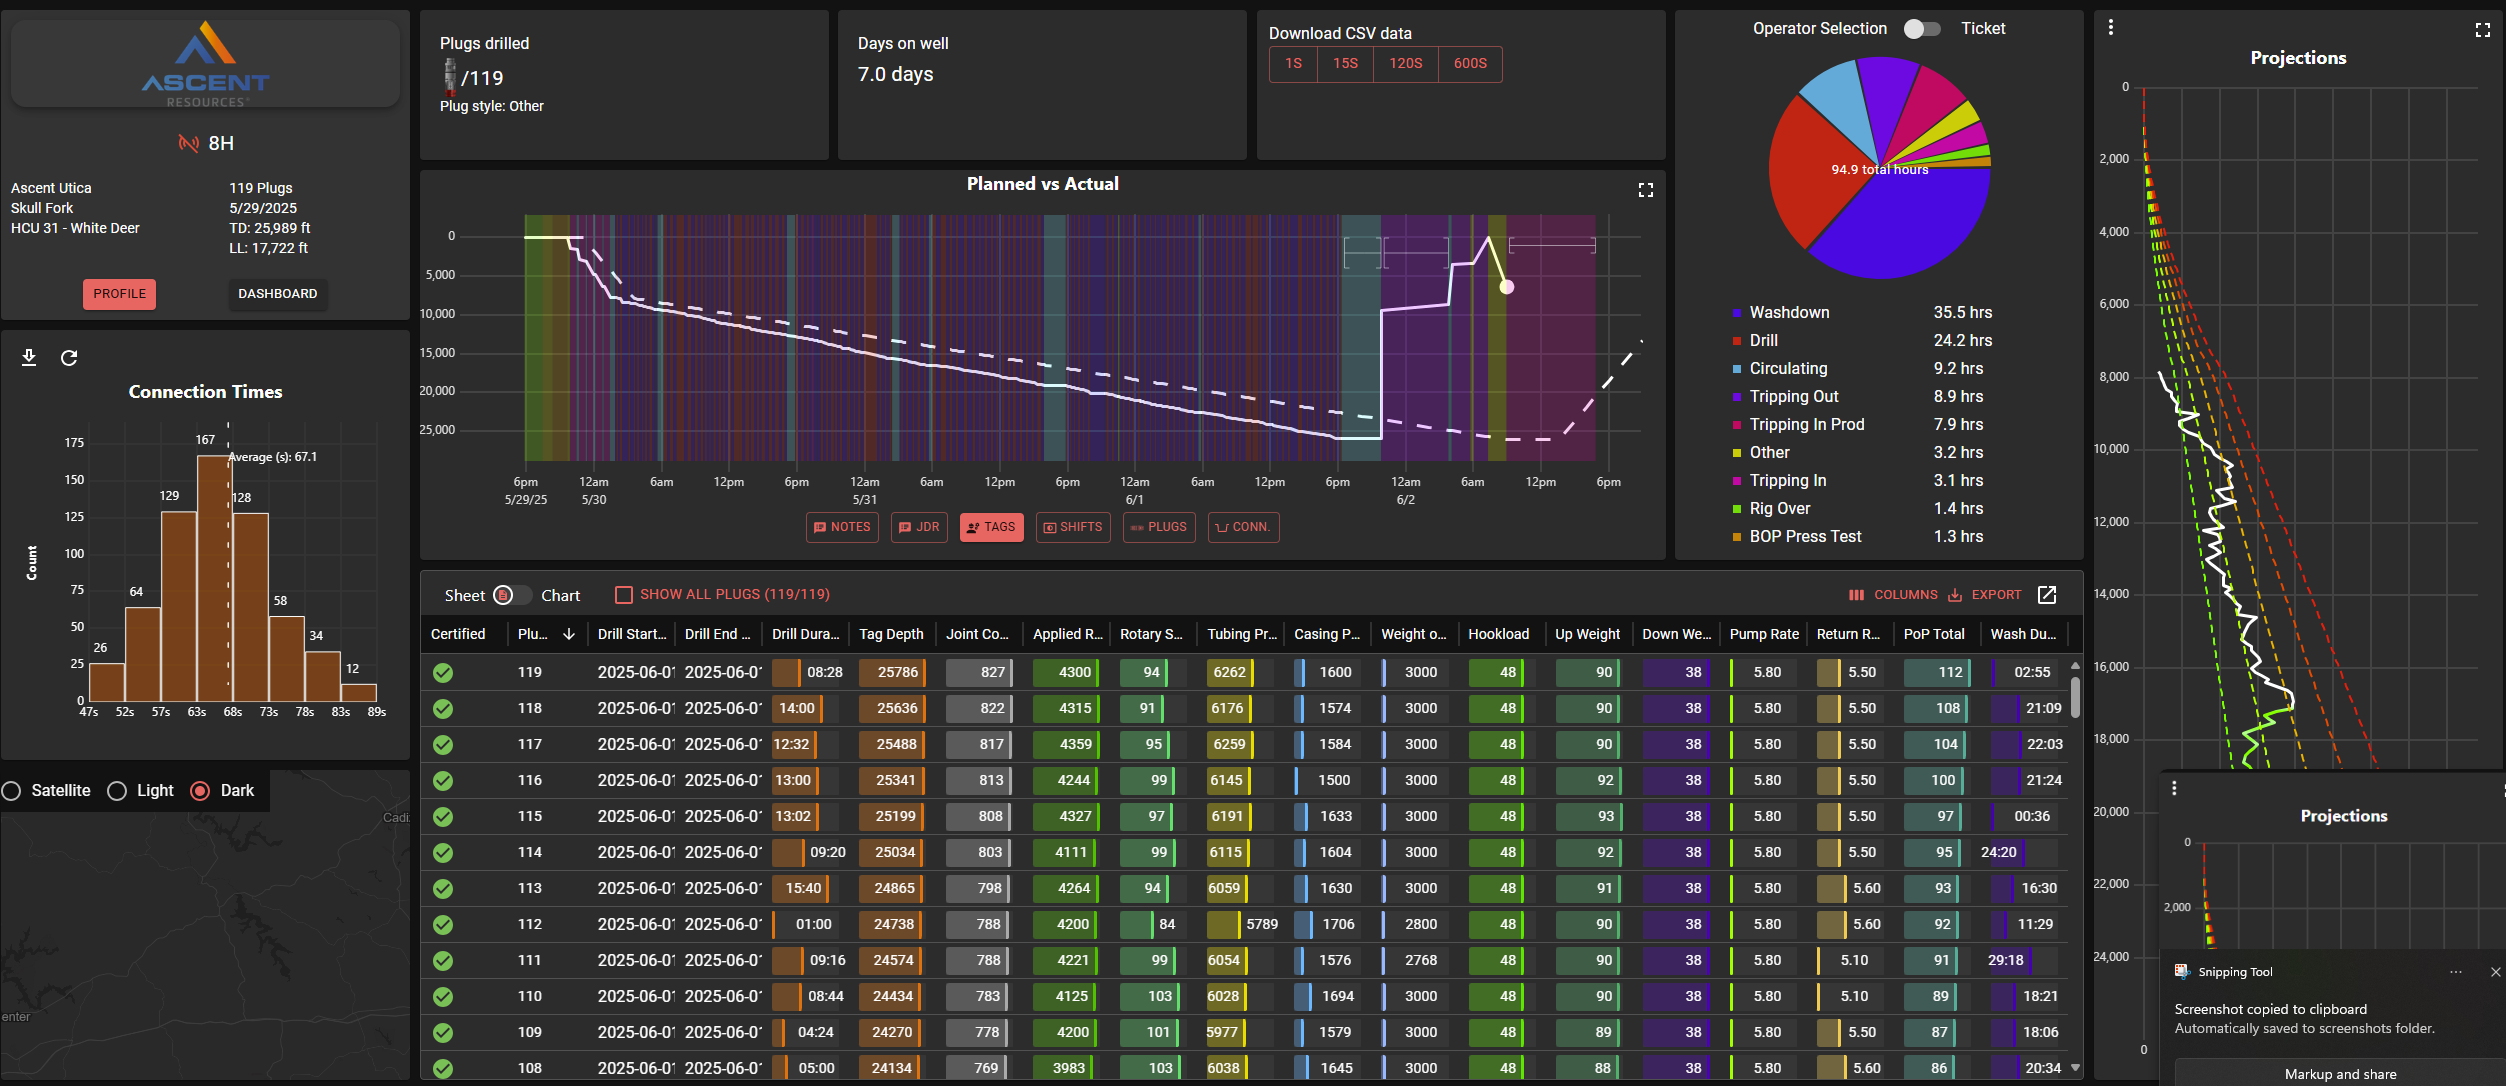Open the Projections panel kebab menu
The height and width of the screenshot is (1086, 2506).
(x=2110, y=27)
